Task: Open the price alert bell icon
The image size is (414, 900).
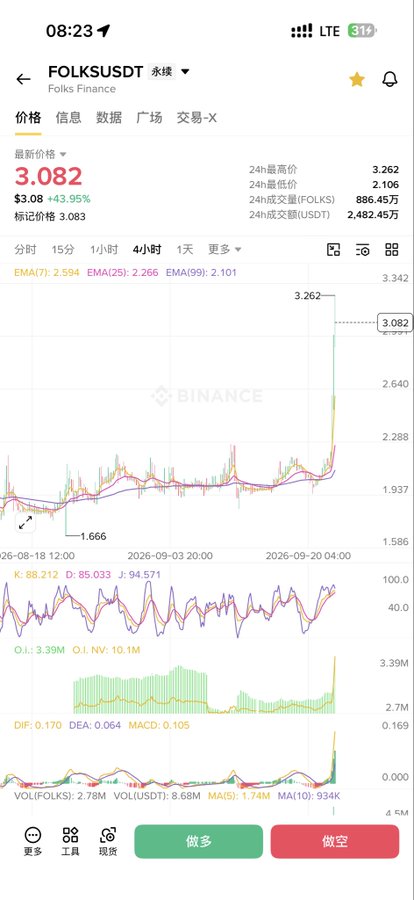Action: coord(390,79)
